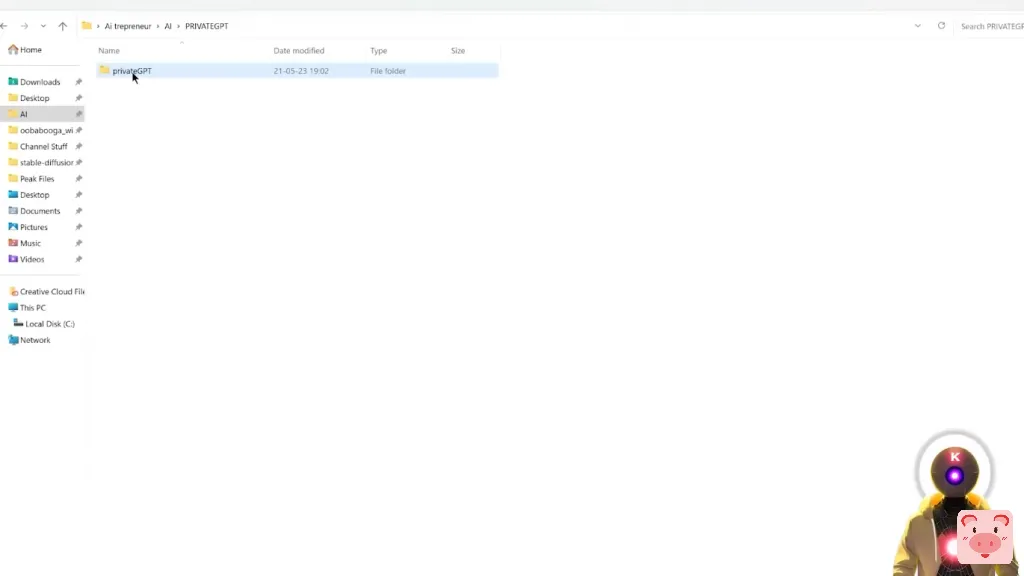Open the oobabooga_wi folder shortcut

(x=46, y=130)
